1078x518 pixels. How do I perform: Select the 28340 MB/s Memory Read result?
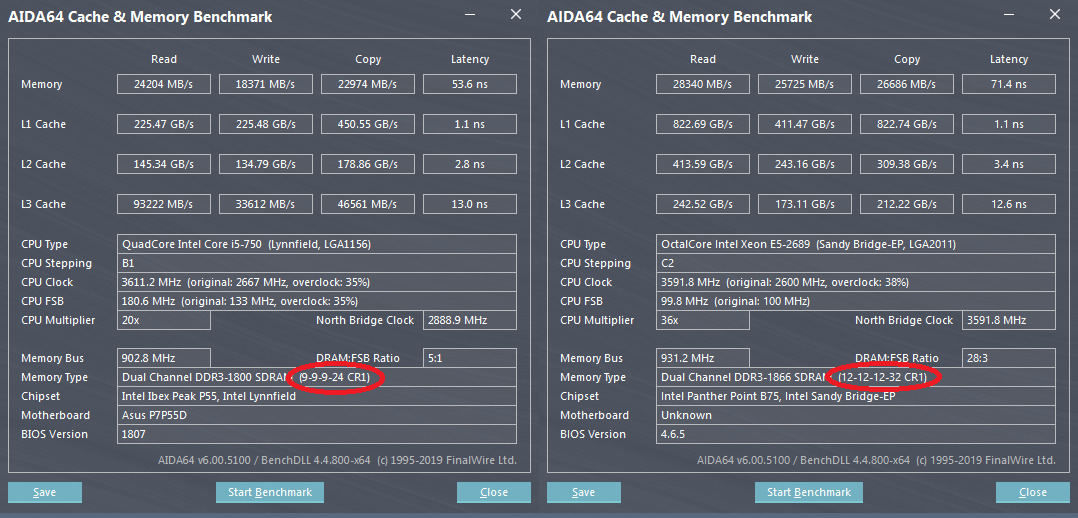[x=702, y=84]
